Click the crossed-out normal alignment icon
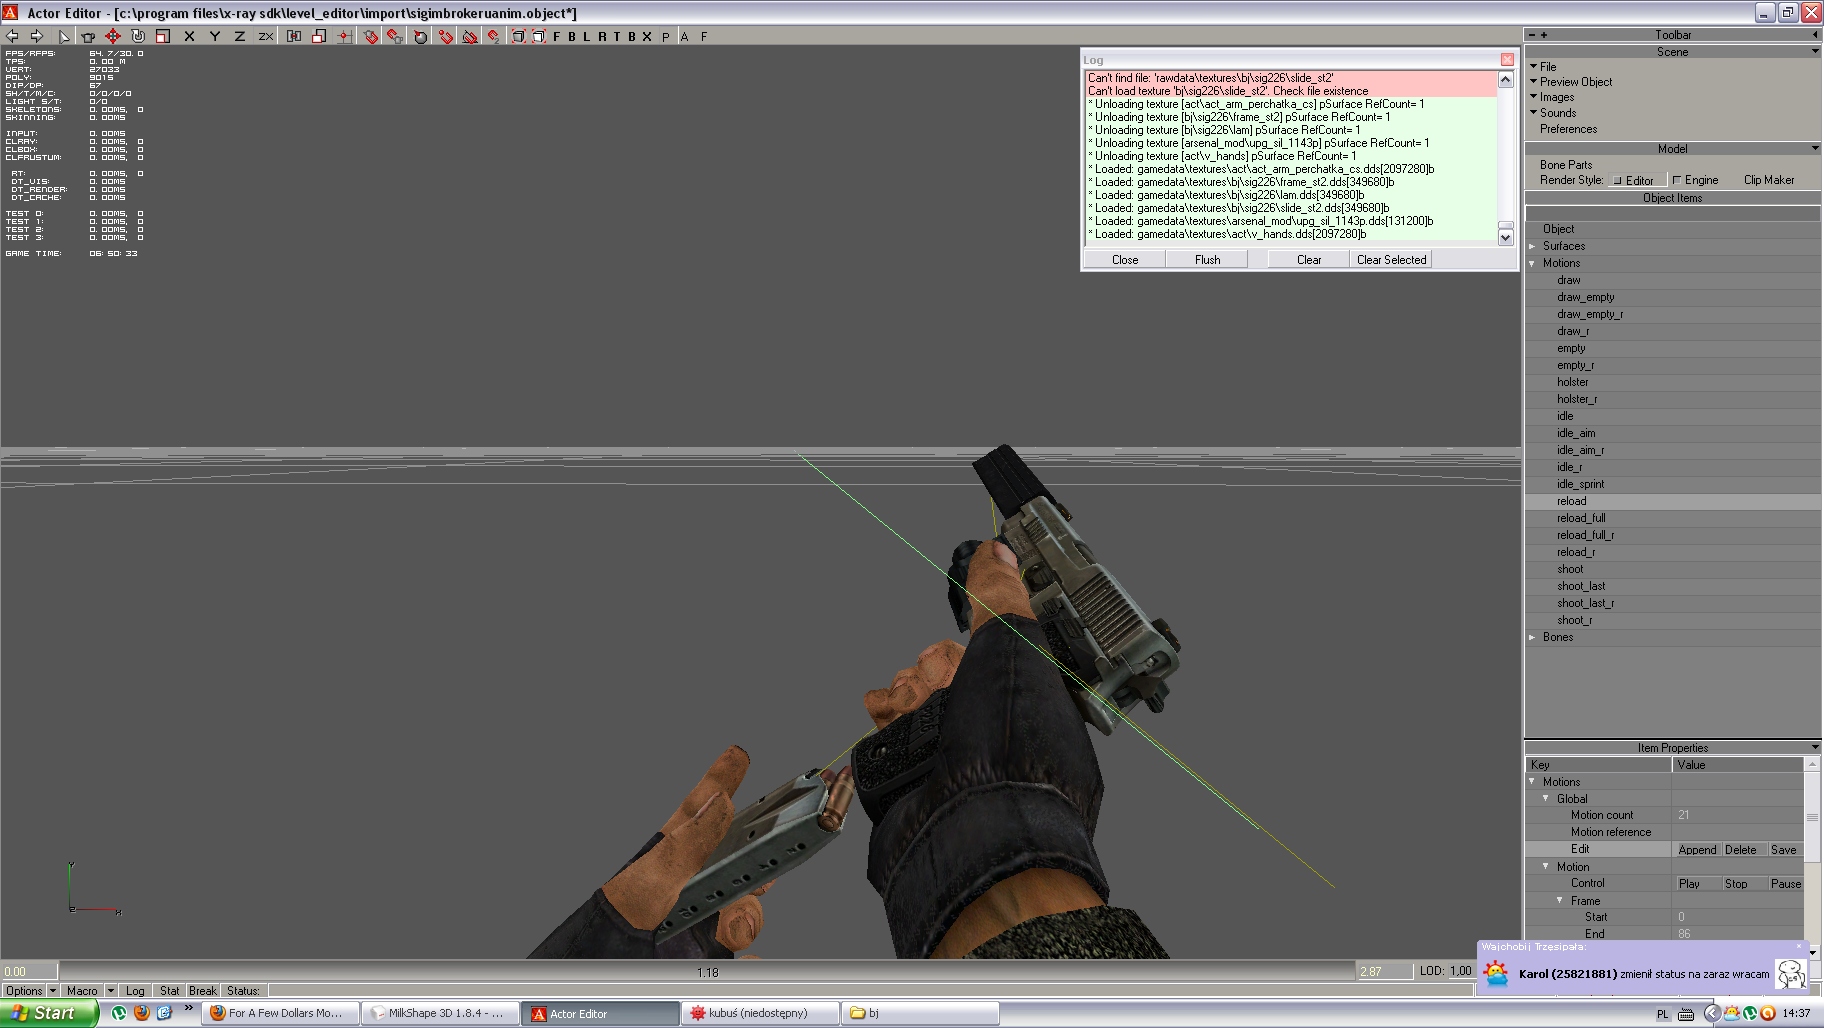 pyautogui.click(x=470, y=36)
